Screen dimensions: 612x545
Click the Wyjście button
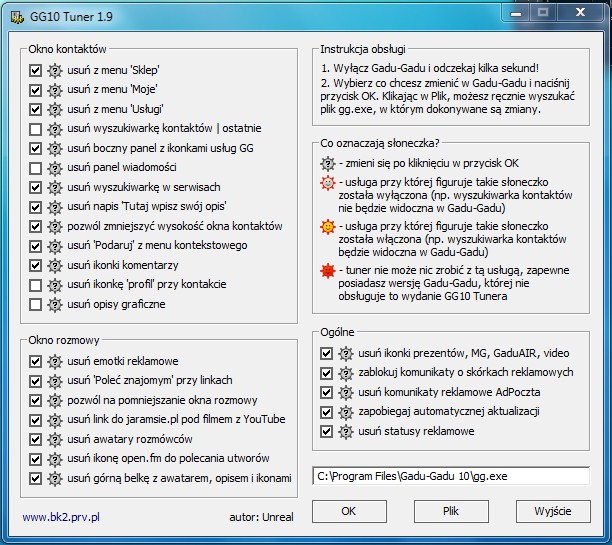click(553, 511)
